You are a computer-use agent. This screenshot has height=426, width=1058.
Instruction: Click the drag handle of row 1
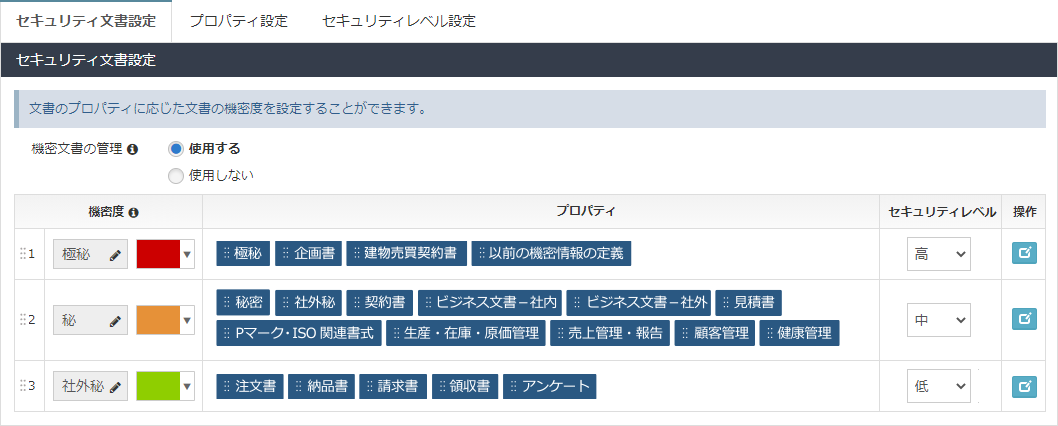[x=22, y=254]
